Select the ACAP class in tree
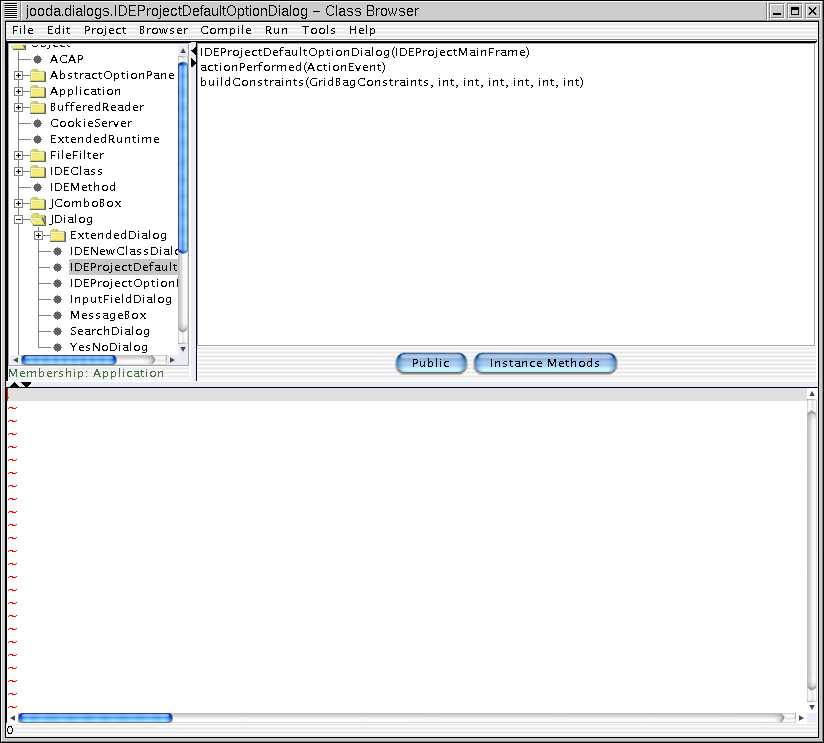Image resolution: width=824 pixels, height=743 pixels. click(67, 59)
